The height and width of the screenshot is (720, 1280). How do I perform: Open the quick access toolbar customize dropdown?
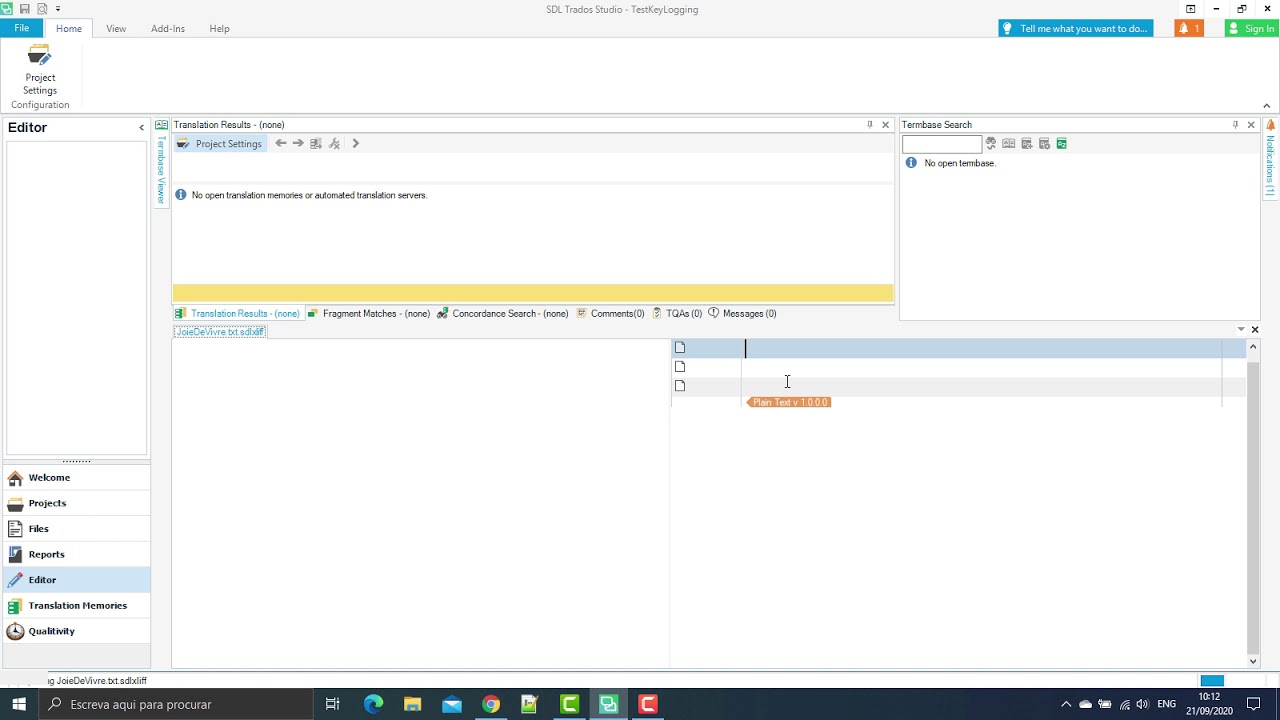click(x=58, y=9)
